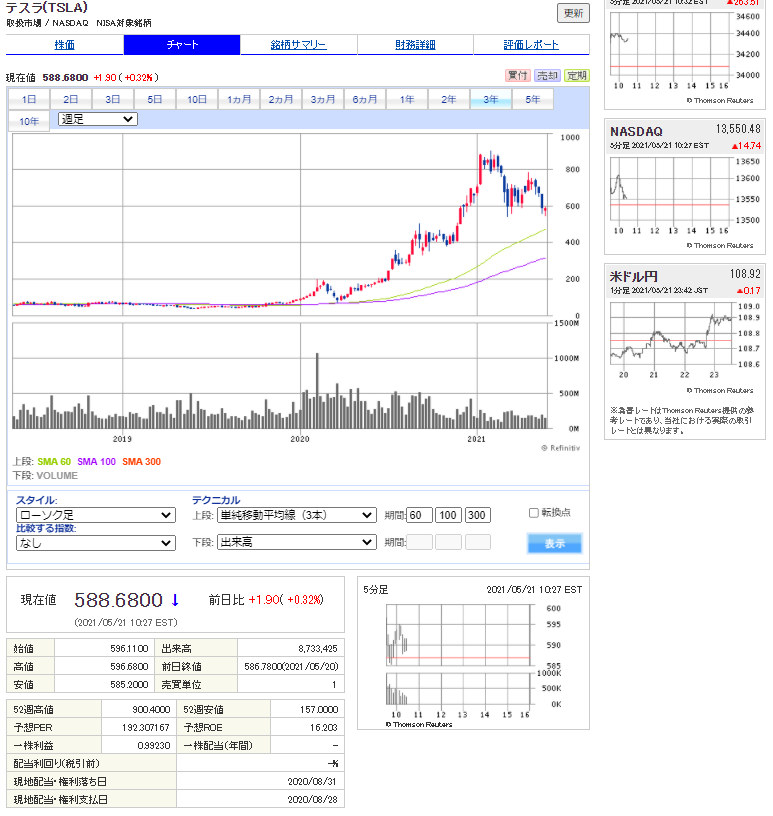Click the period field containing 100
The height and width of the screenshot is (816, 773).
coord(448,515)
